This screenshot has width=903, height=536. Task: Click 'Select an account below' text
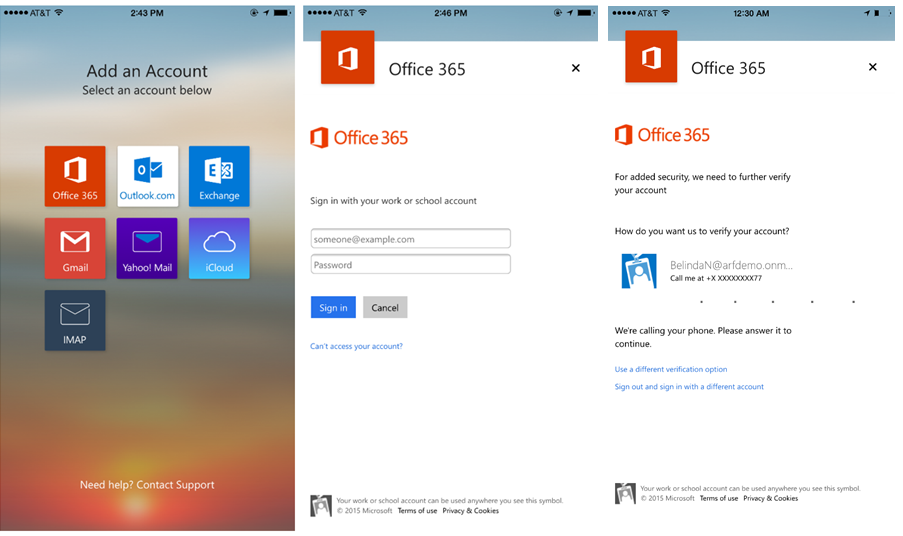(147, 90)
